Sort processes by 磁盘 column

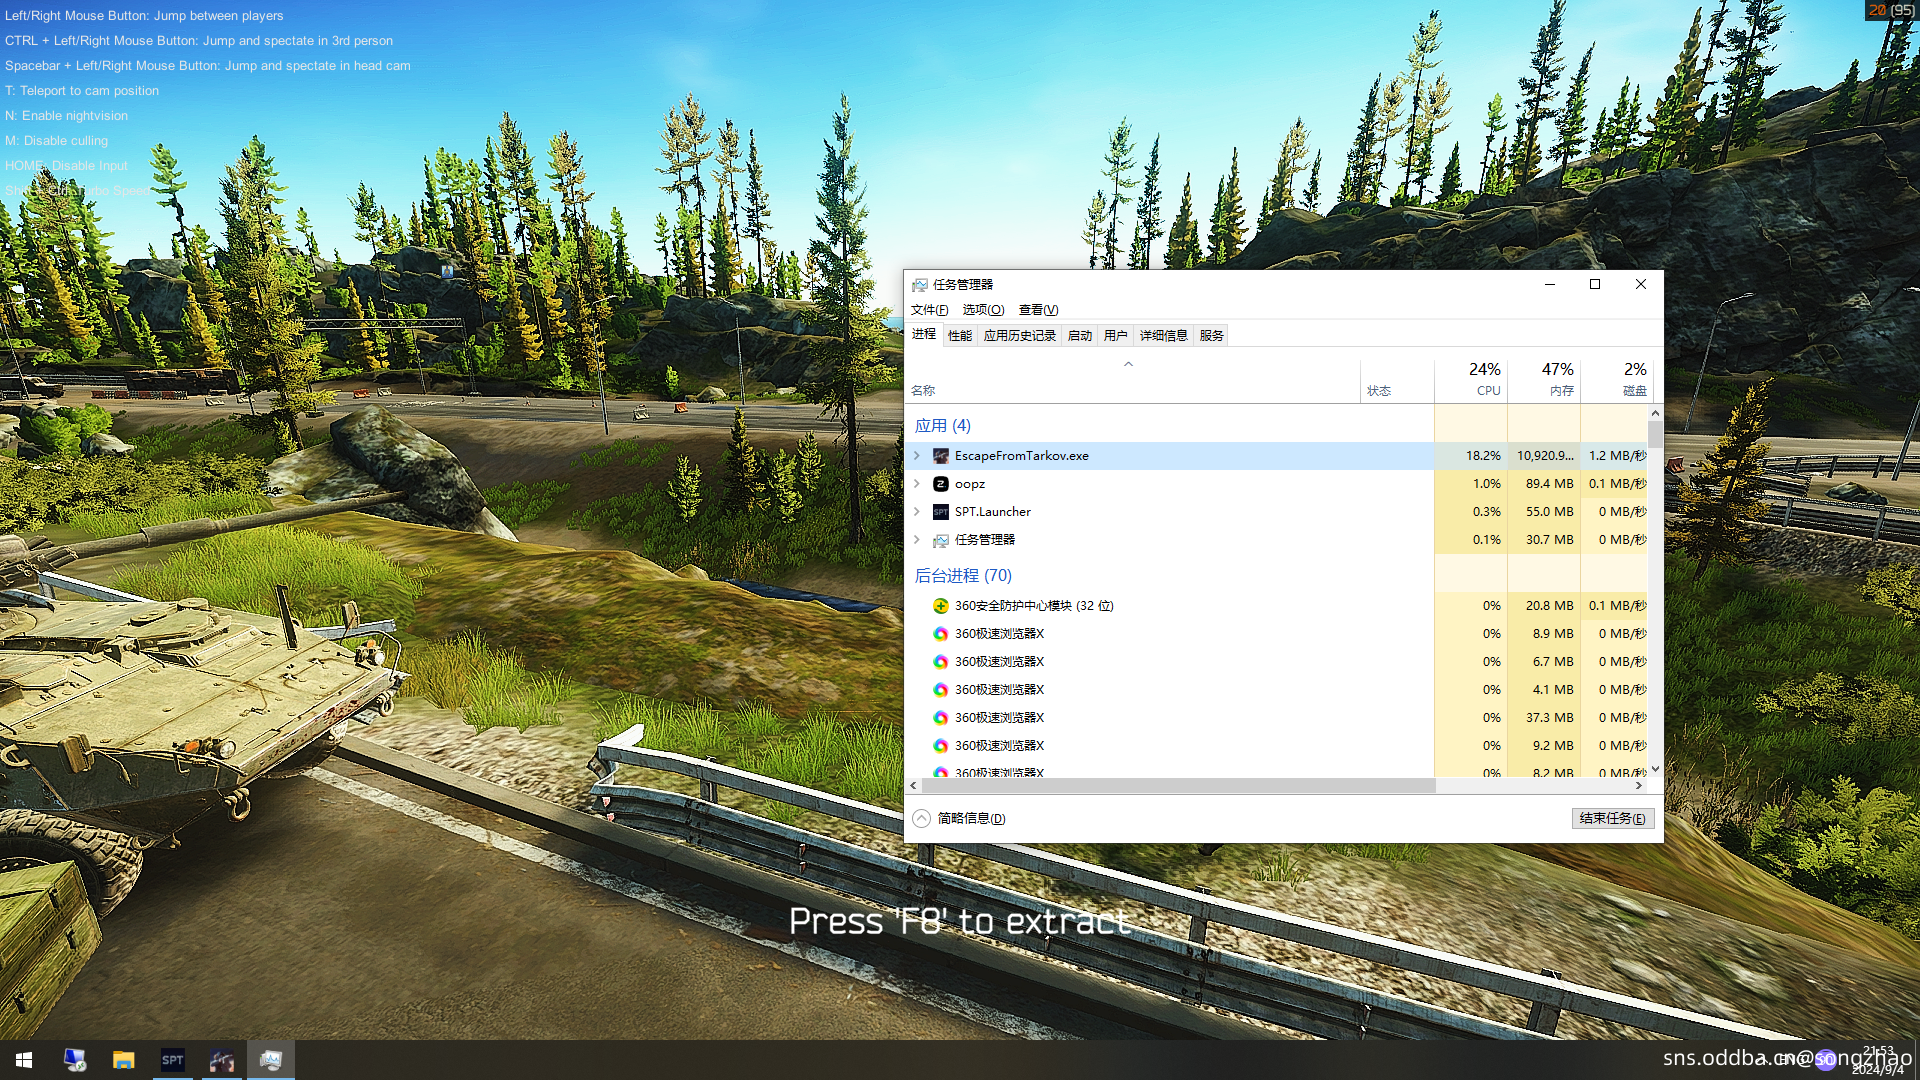coord(1616,380)
